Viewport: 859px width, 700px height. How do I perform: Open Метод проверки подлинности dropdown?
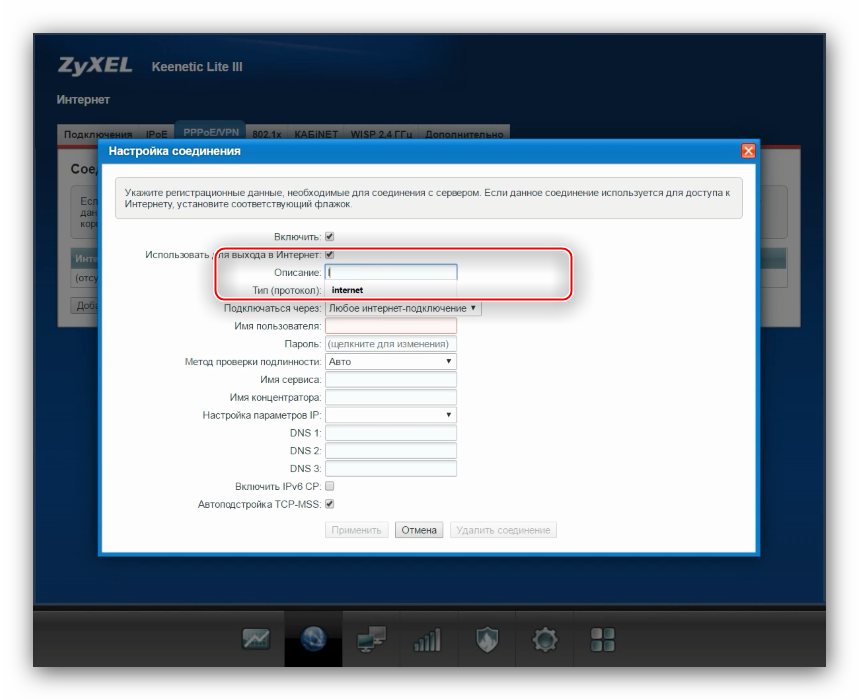coord(391,362)
